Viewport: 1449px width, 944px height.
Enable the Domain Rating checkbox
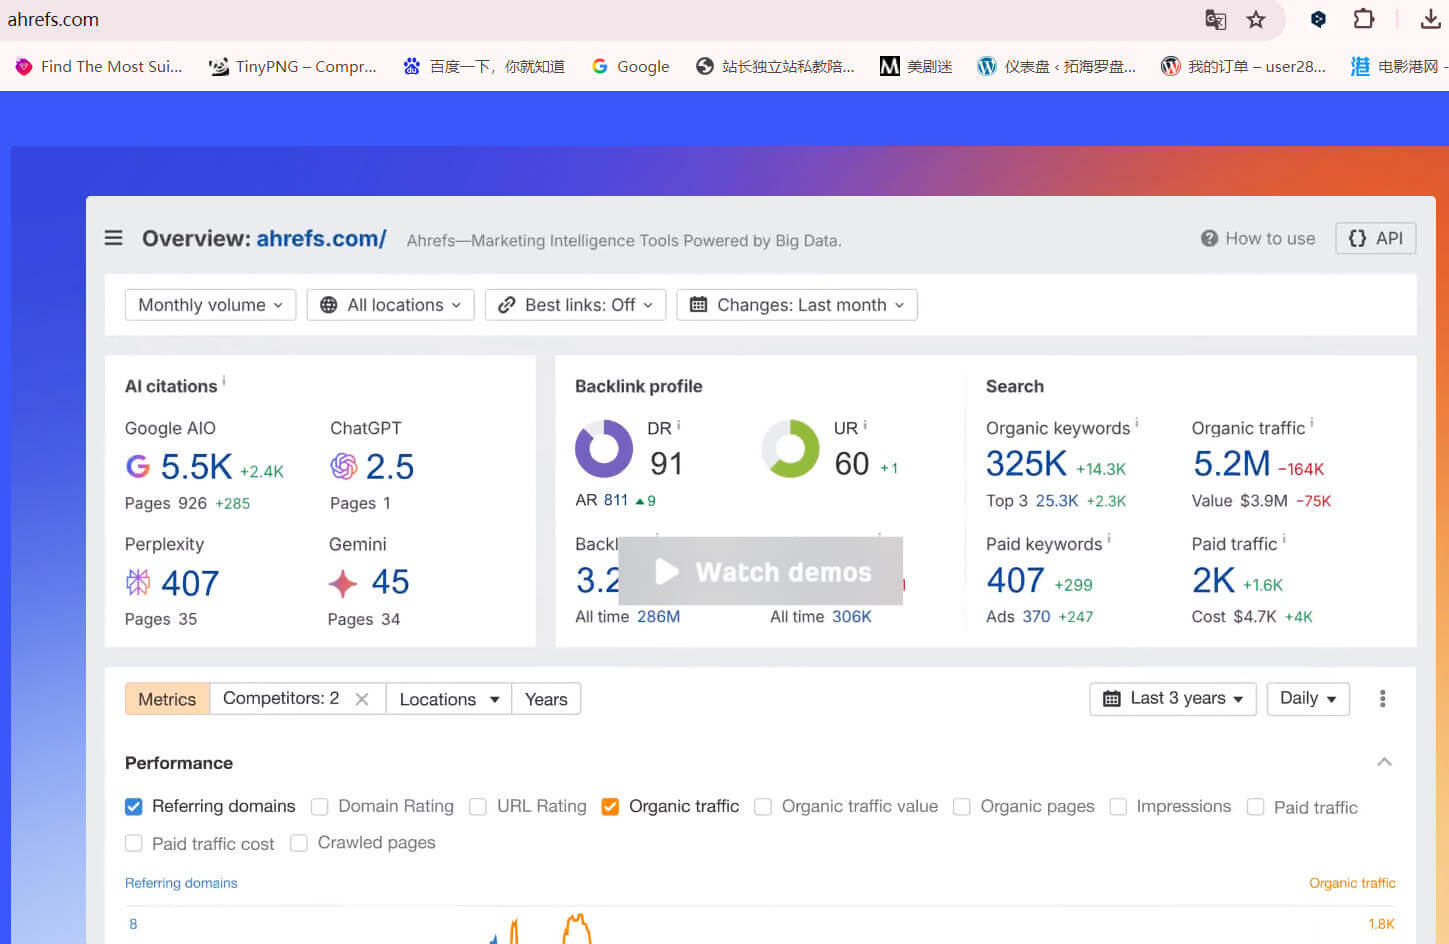coord(320,806)
